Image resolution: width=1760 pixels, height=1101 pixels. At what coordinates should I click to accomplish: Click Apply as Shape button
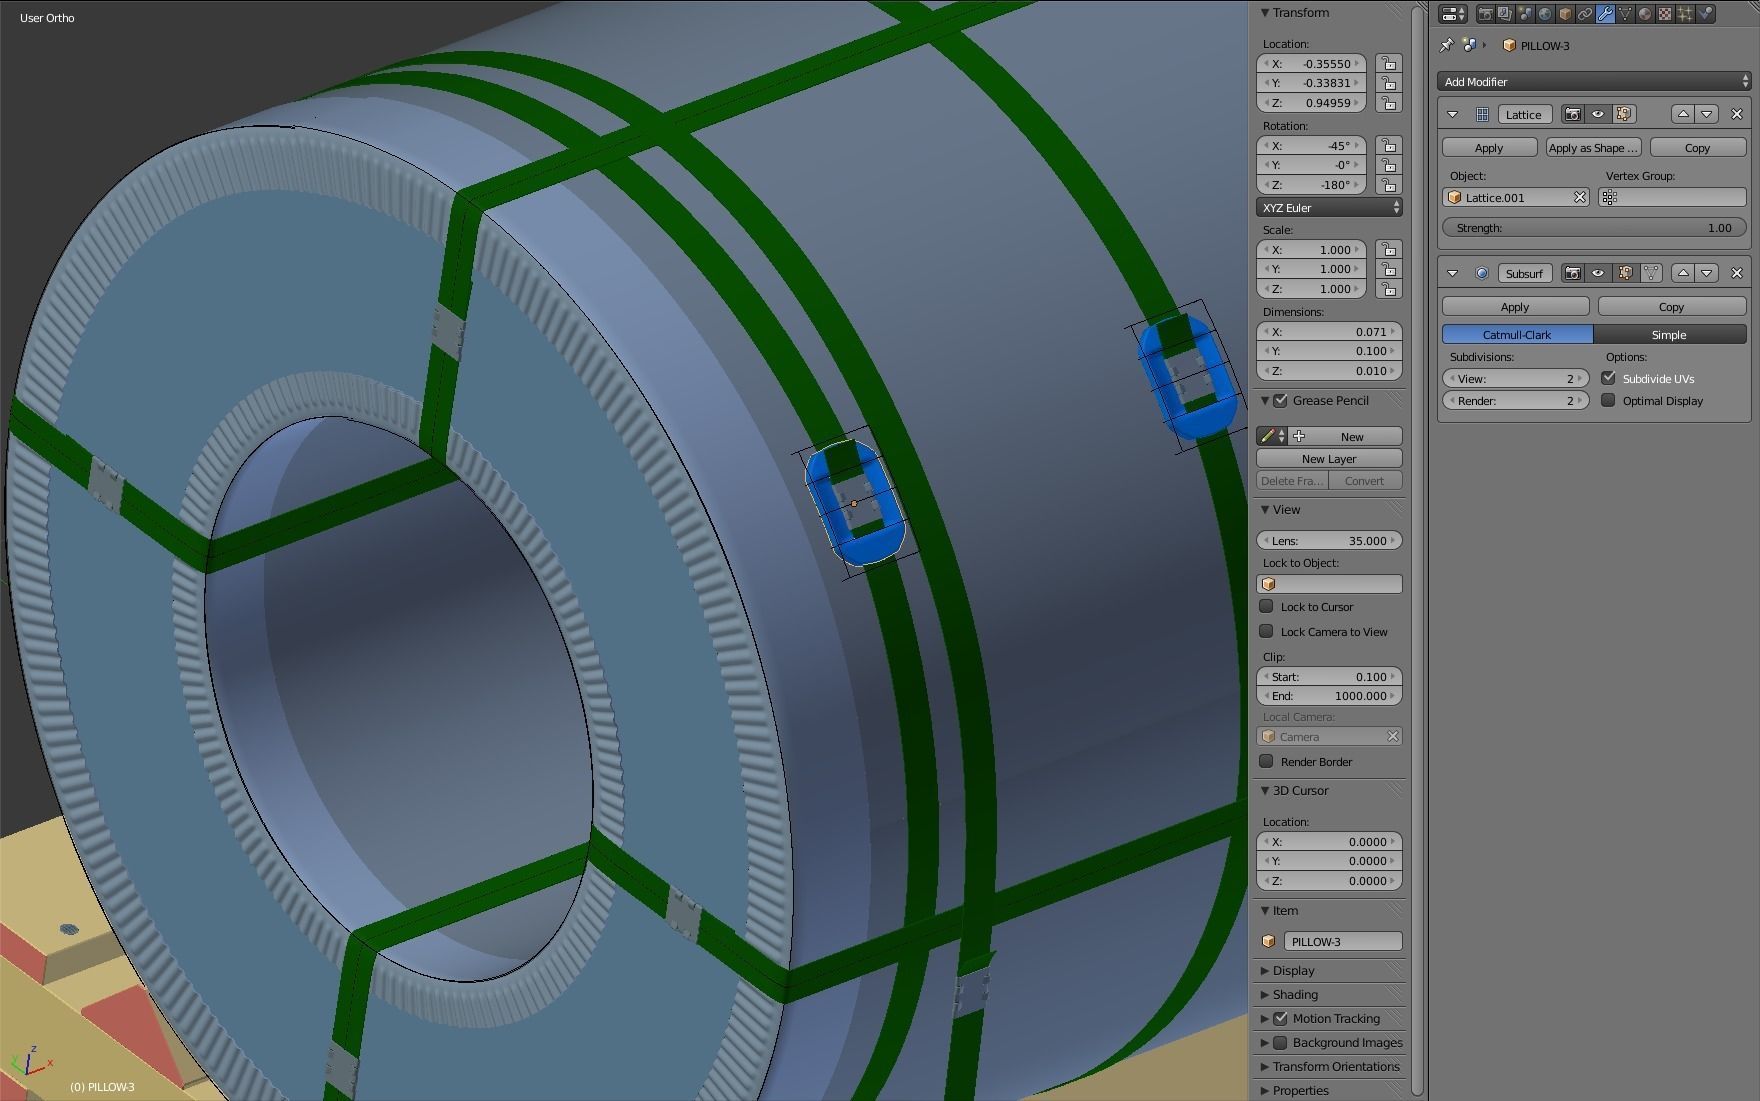1593,147
